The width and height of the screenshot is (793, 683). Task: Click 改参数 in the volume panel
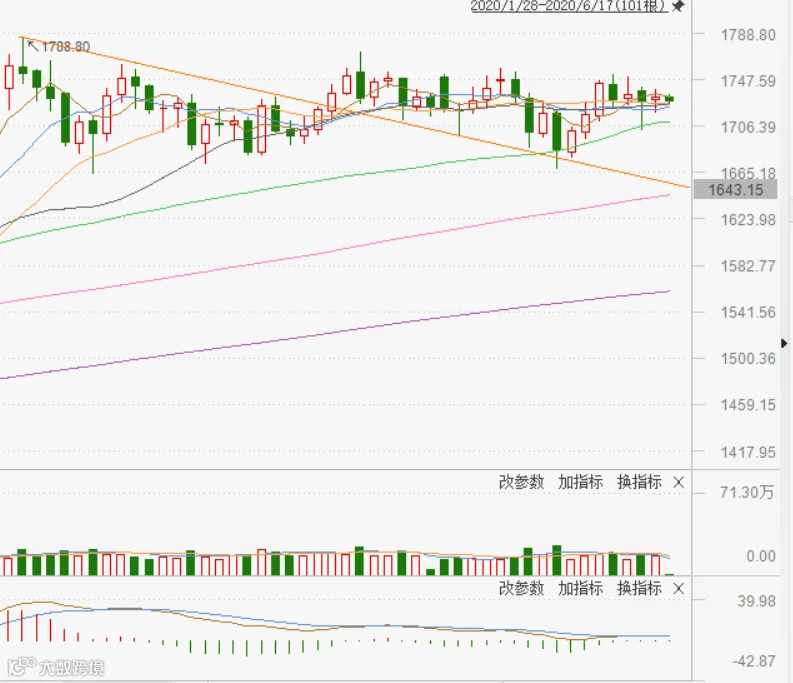(521, 482)
